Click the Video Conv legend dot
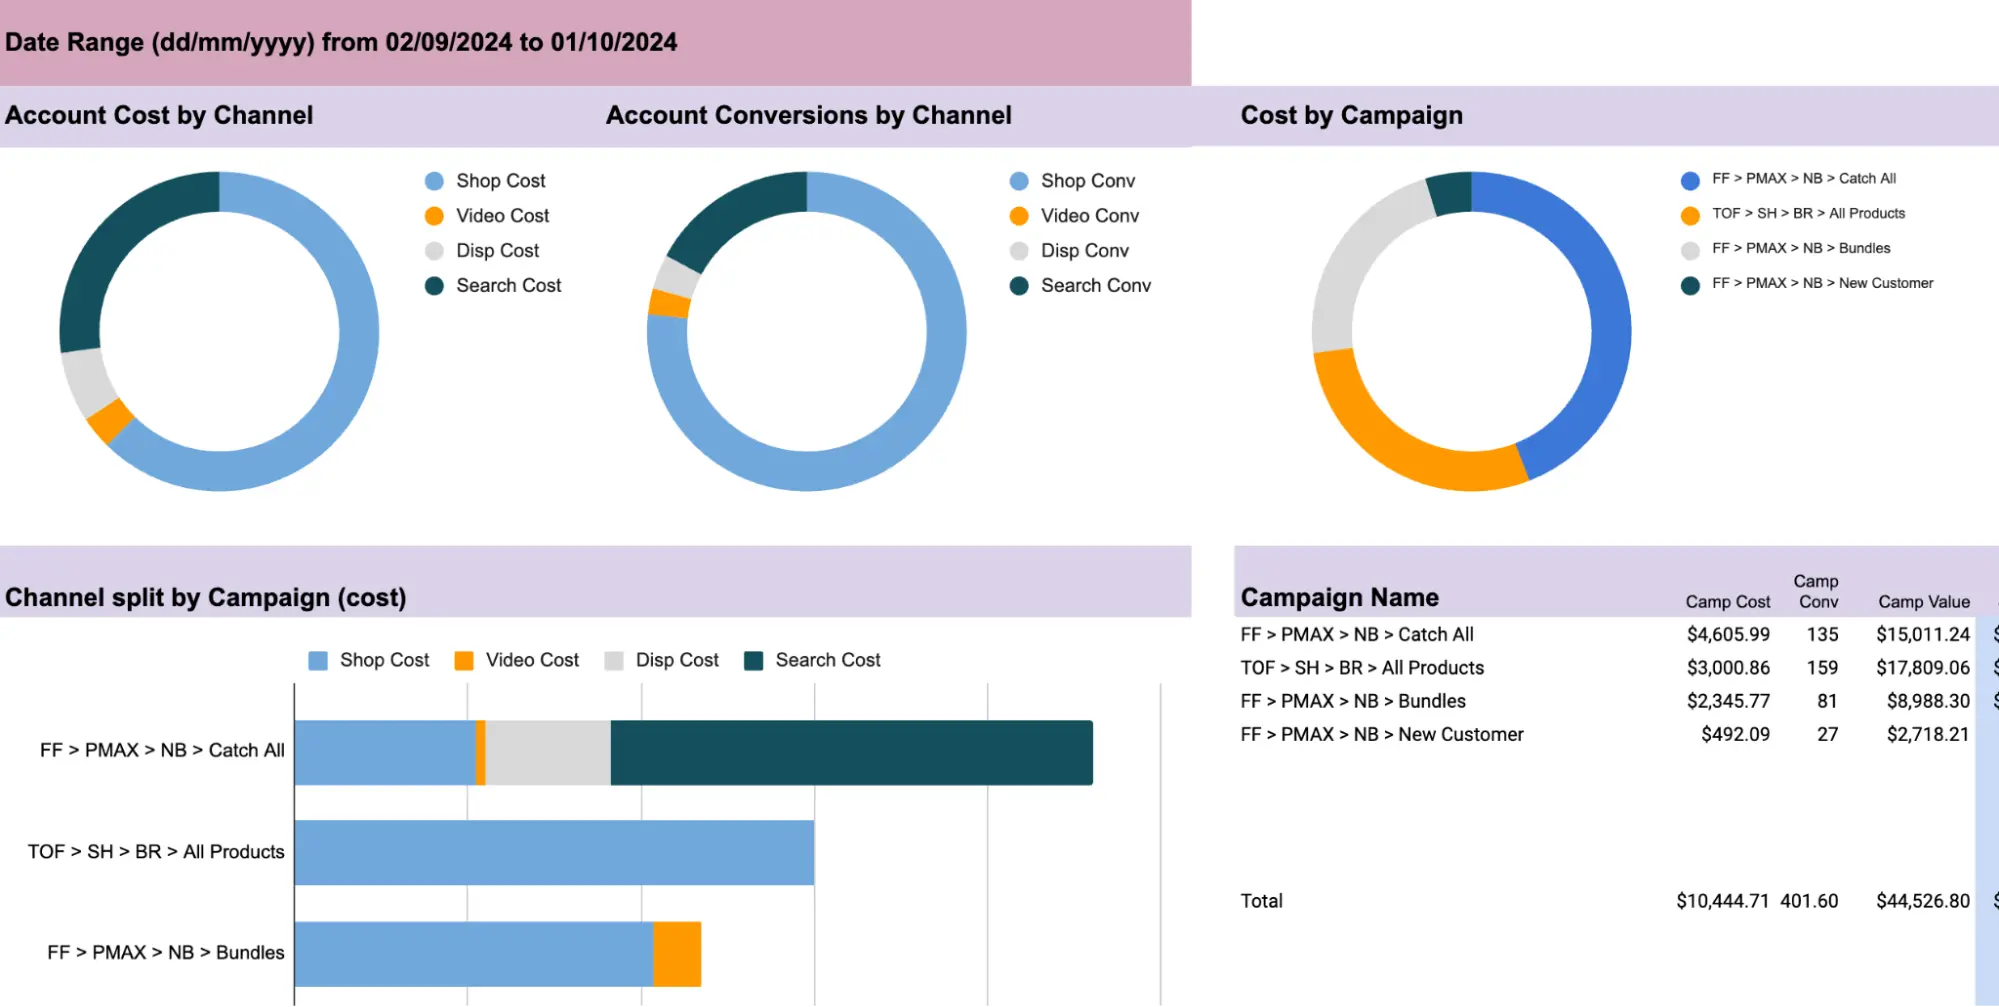Screen dimensions: 1999x1007 1019,216
